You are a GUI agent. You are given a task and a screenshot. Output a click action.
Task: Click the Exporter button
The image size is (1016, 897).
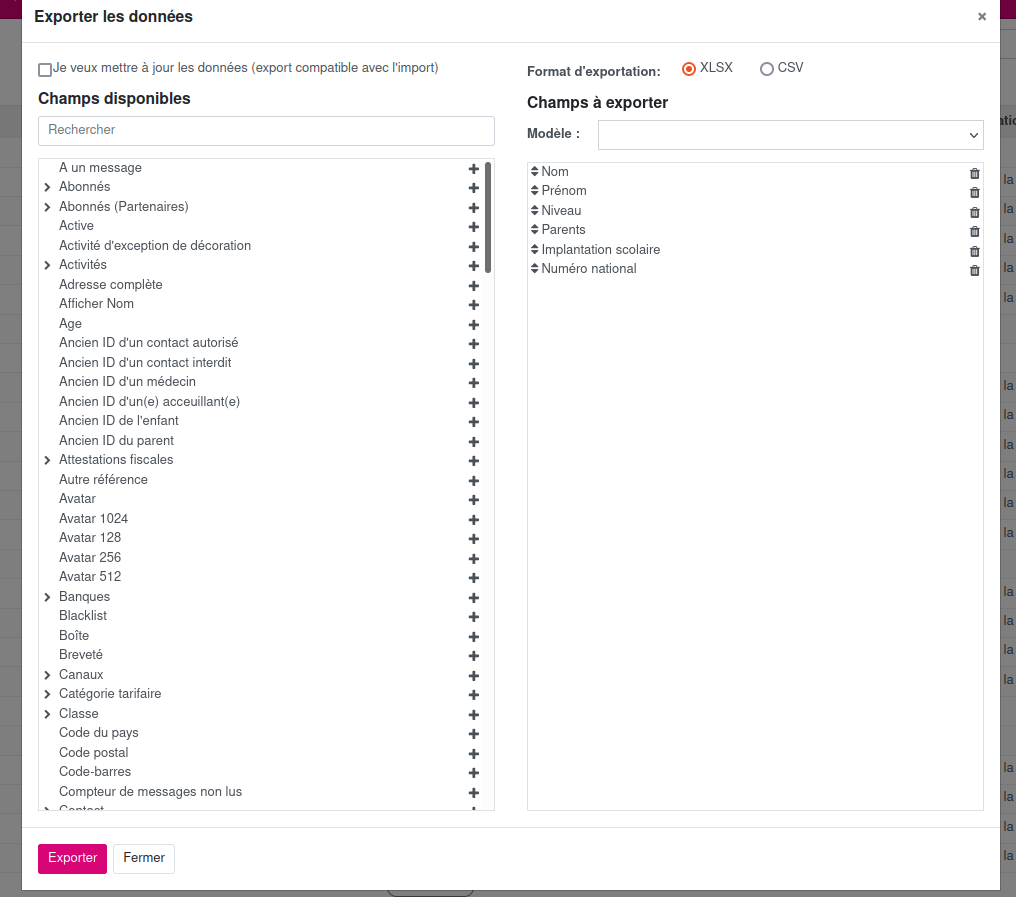point(72,858)
